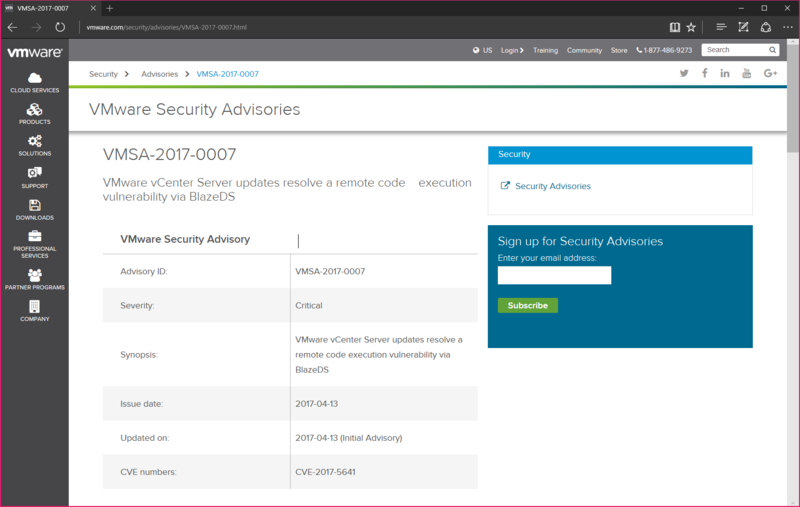Viewport: 800px width, 507px height.
Task: Make a web note icon
Action: (743, 27)
